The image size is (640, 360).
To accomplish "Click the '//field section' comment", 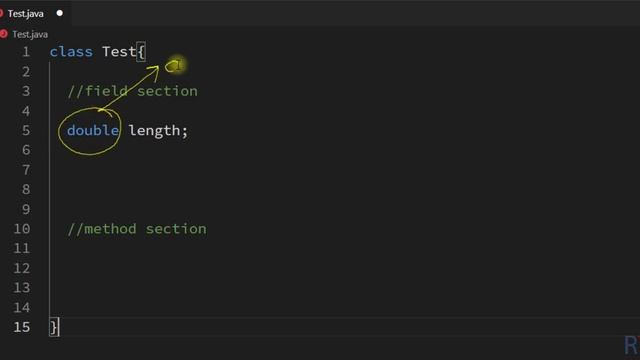I will pyautogui.click(x=133, y=91).
